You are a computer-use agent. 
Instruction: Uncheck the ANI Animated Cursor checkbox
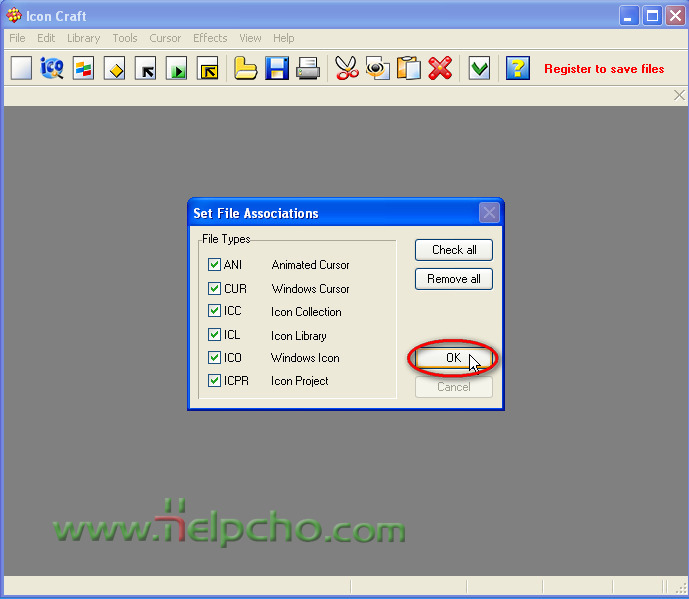point(214,265)
